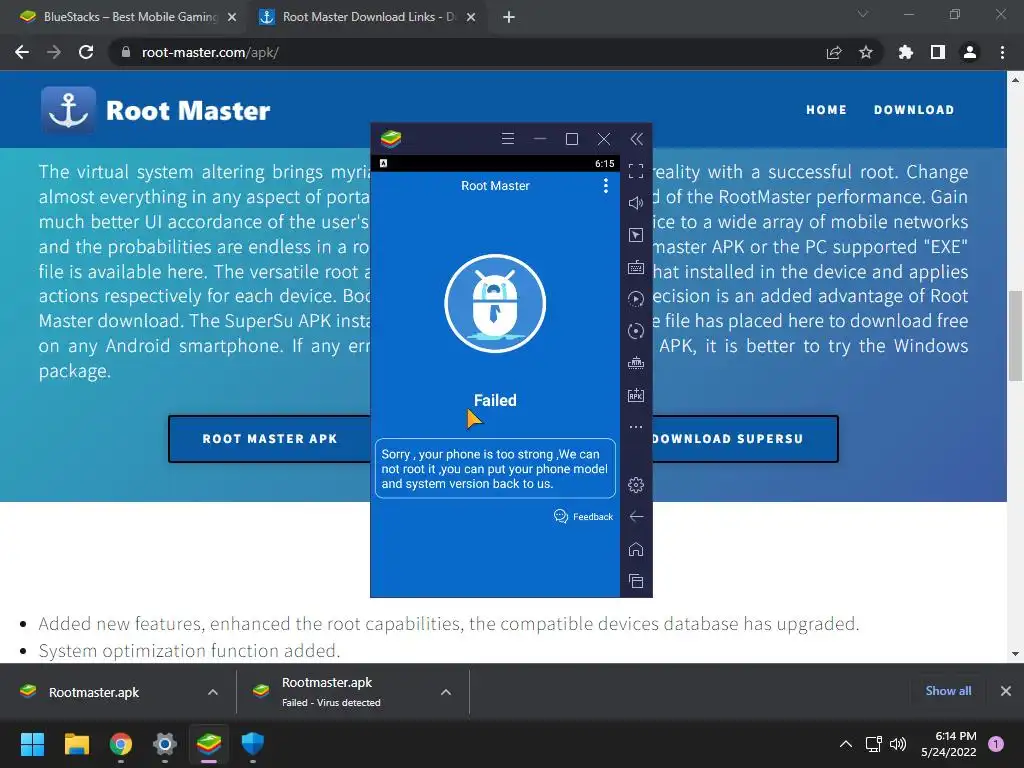Image resolution: width=1024 pixels, height=768 pixels.
Task: Close the Chrome downloads bar
Action: [x=1006, y=691]
